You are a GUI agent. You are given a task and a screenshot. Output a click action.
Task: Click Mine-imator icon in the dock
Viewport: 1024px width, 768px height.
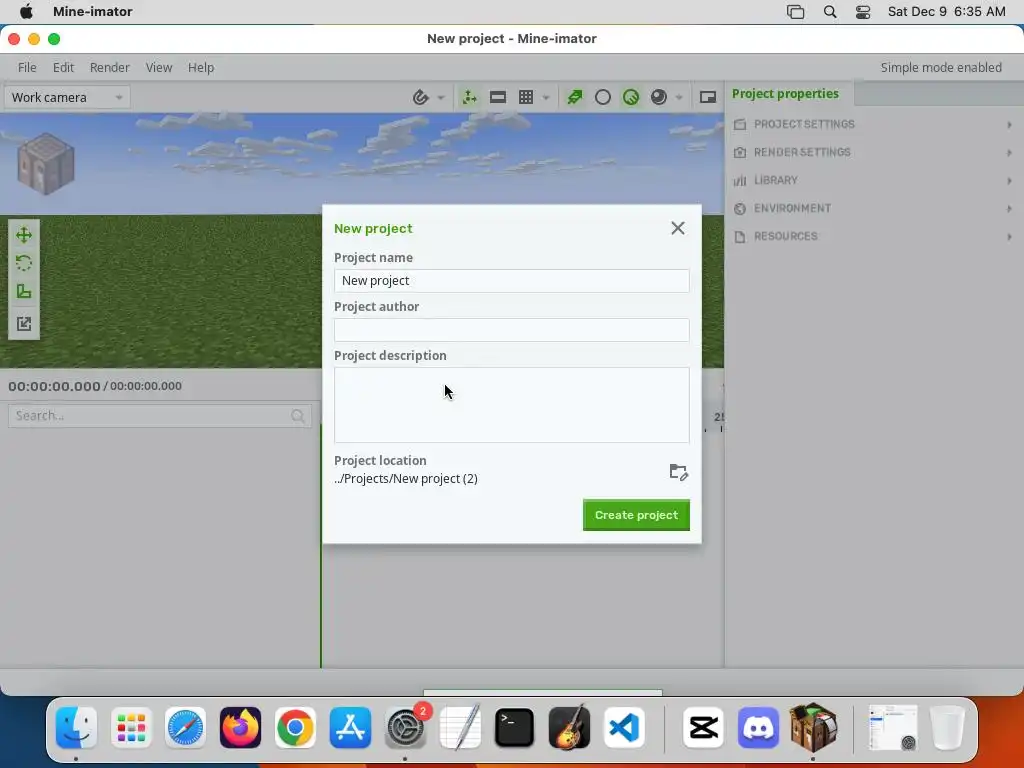(x=813, y=726)
